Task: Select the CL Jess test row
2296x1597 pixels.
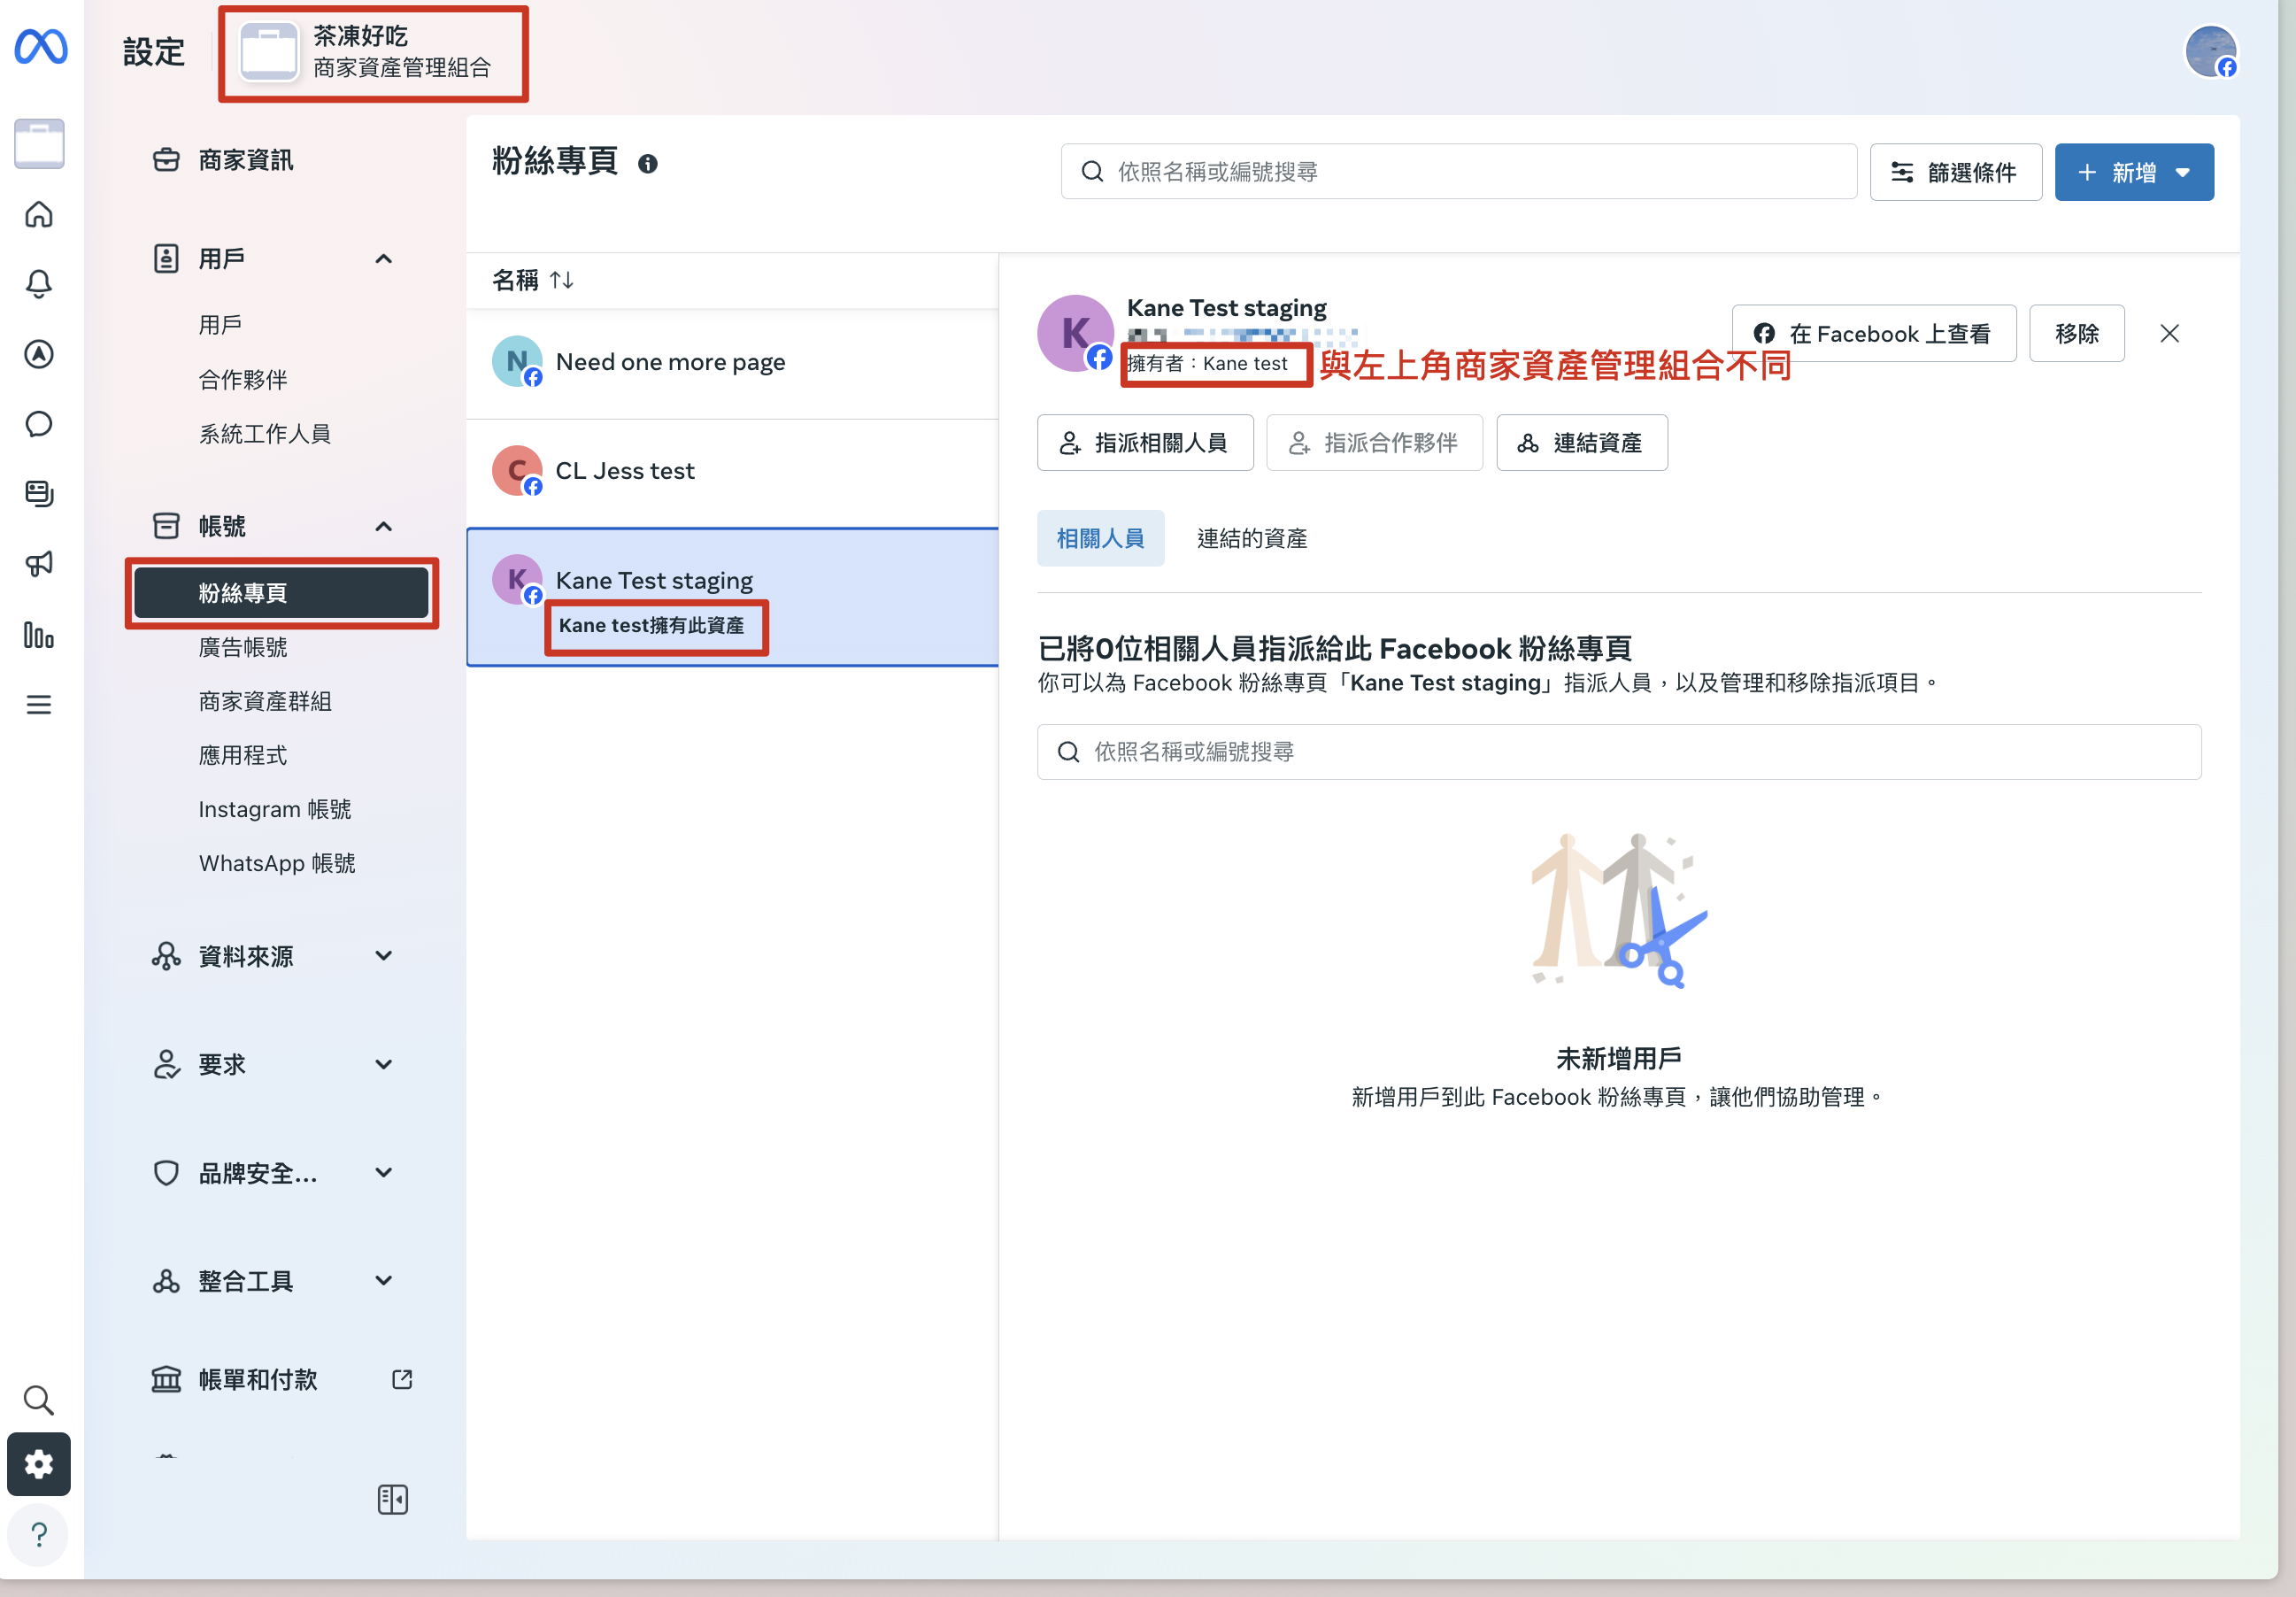Action: [x=732, y=472]
